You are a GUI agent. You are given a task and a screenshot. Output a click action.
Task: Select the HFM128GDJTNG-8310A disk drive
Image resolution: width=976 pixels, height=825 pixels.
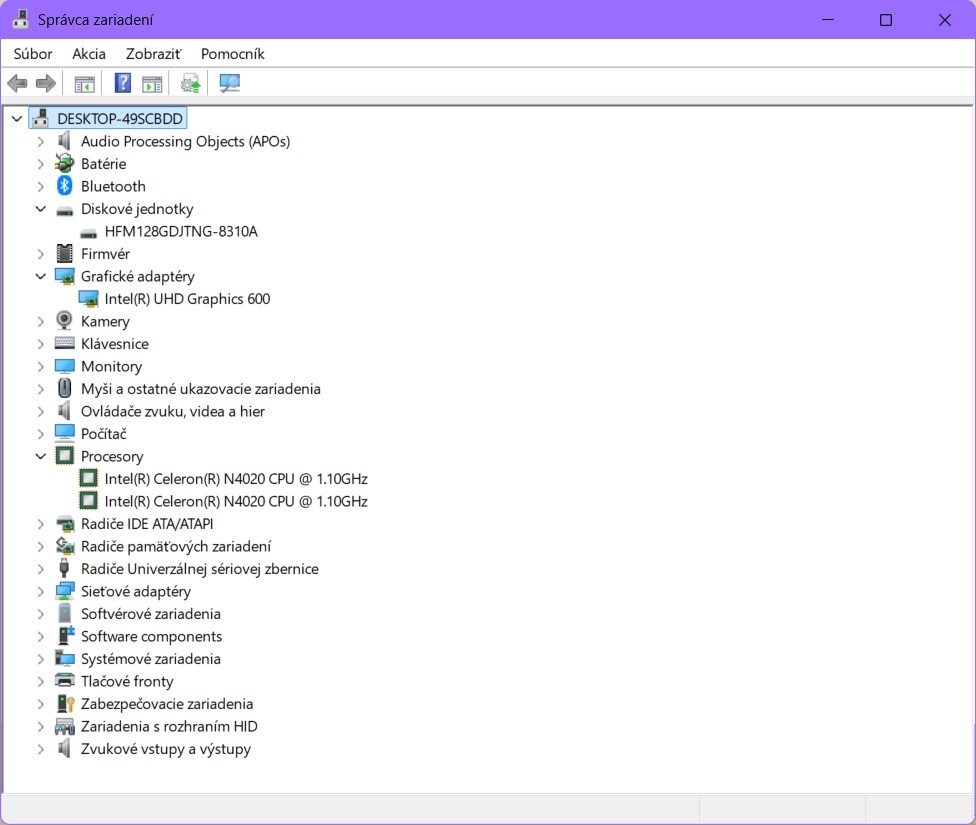pyautogui.click(x=181, y=231)
